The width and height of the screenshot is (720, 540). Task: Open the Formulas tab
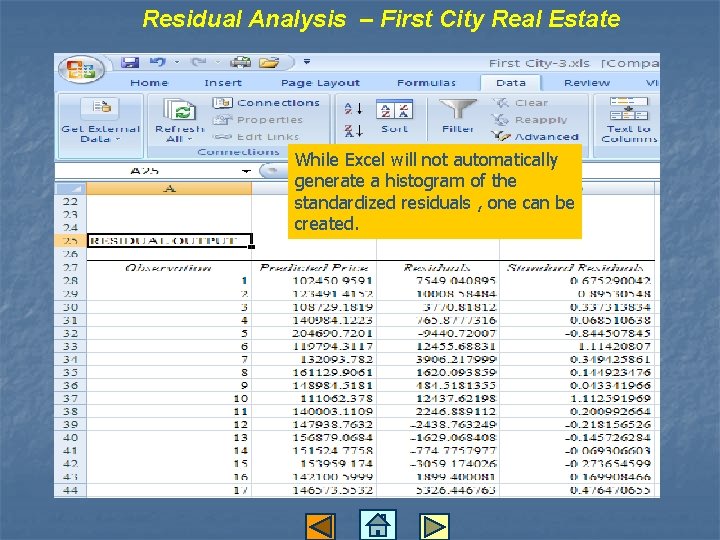click(426, 83)
